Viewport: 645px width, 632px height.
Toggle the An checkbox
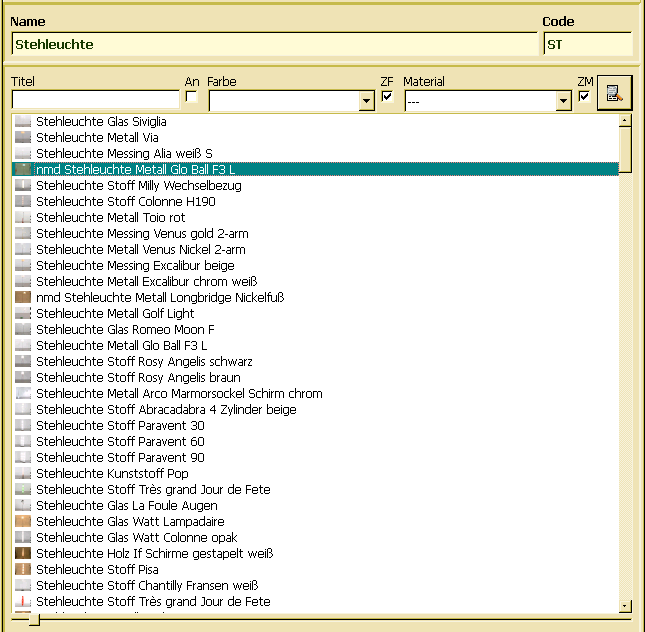pyautogui.click(x=192, y=97)
